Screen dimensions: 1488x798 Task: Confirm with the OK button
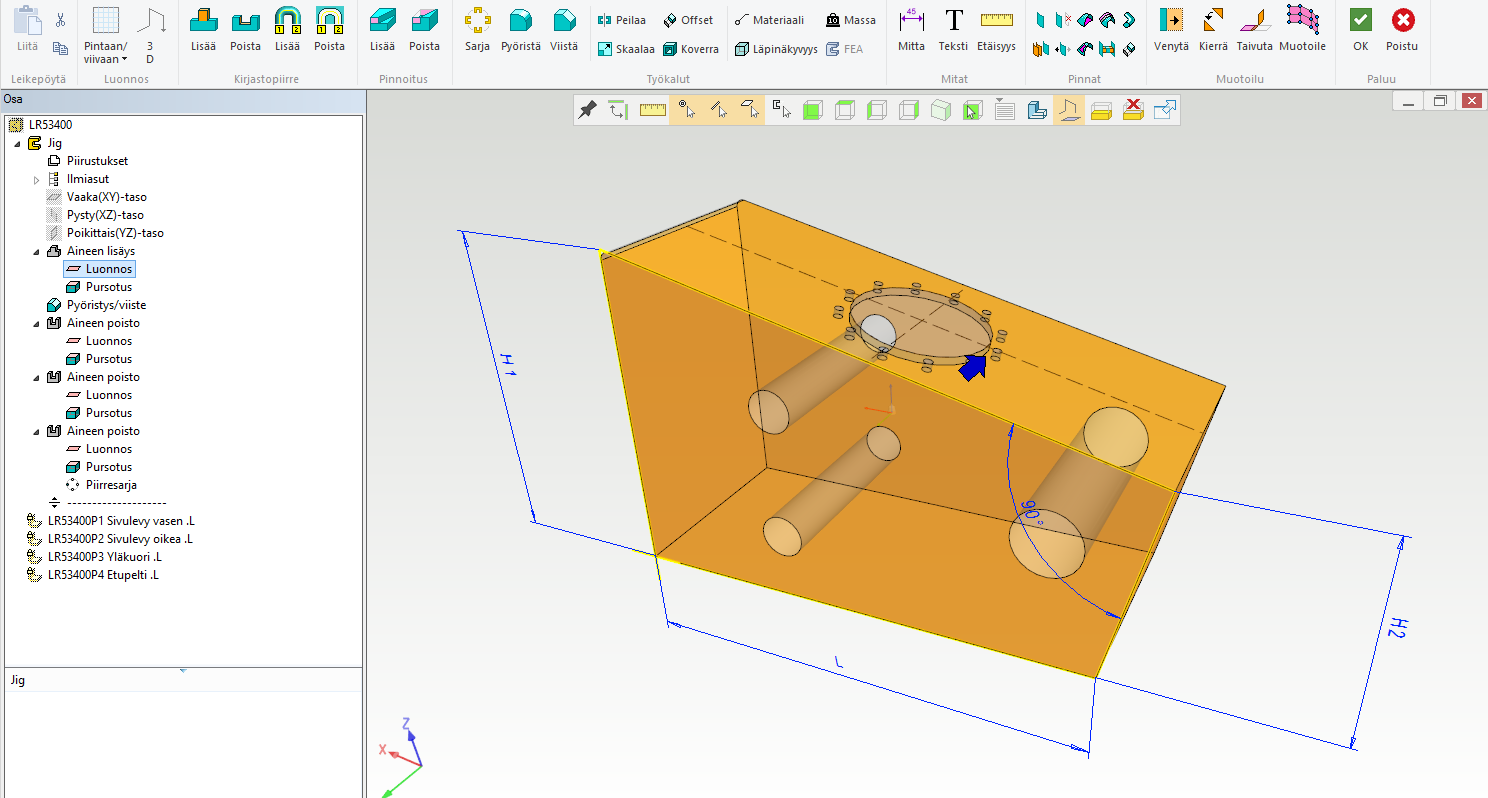(x=1360, y=29)
